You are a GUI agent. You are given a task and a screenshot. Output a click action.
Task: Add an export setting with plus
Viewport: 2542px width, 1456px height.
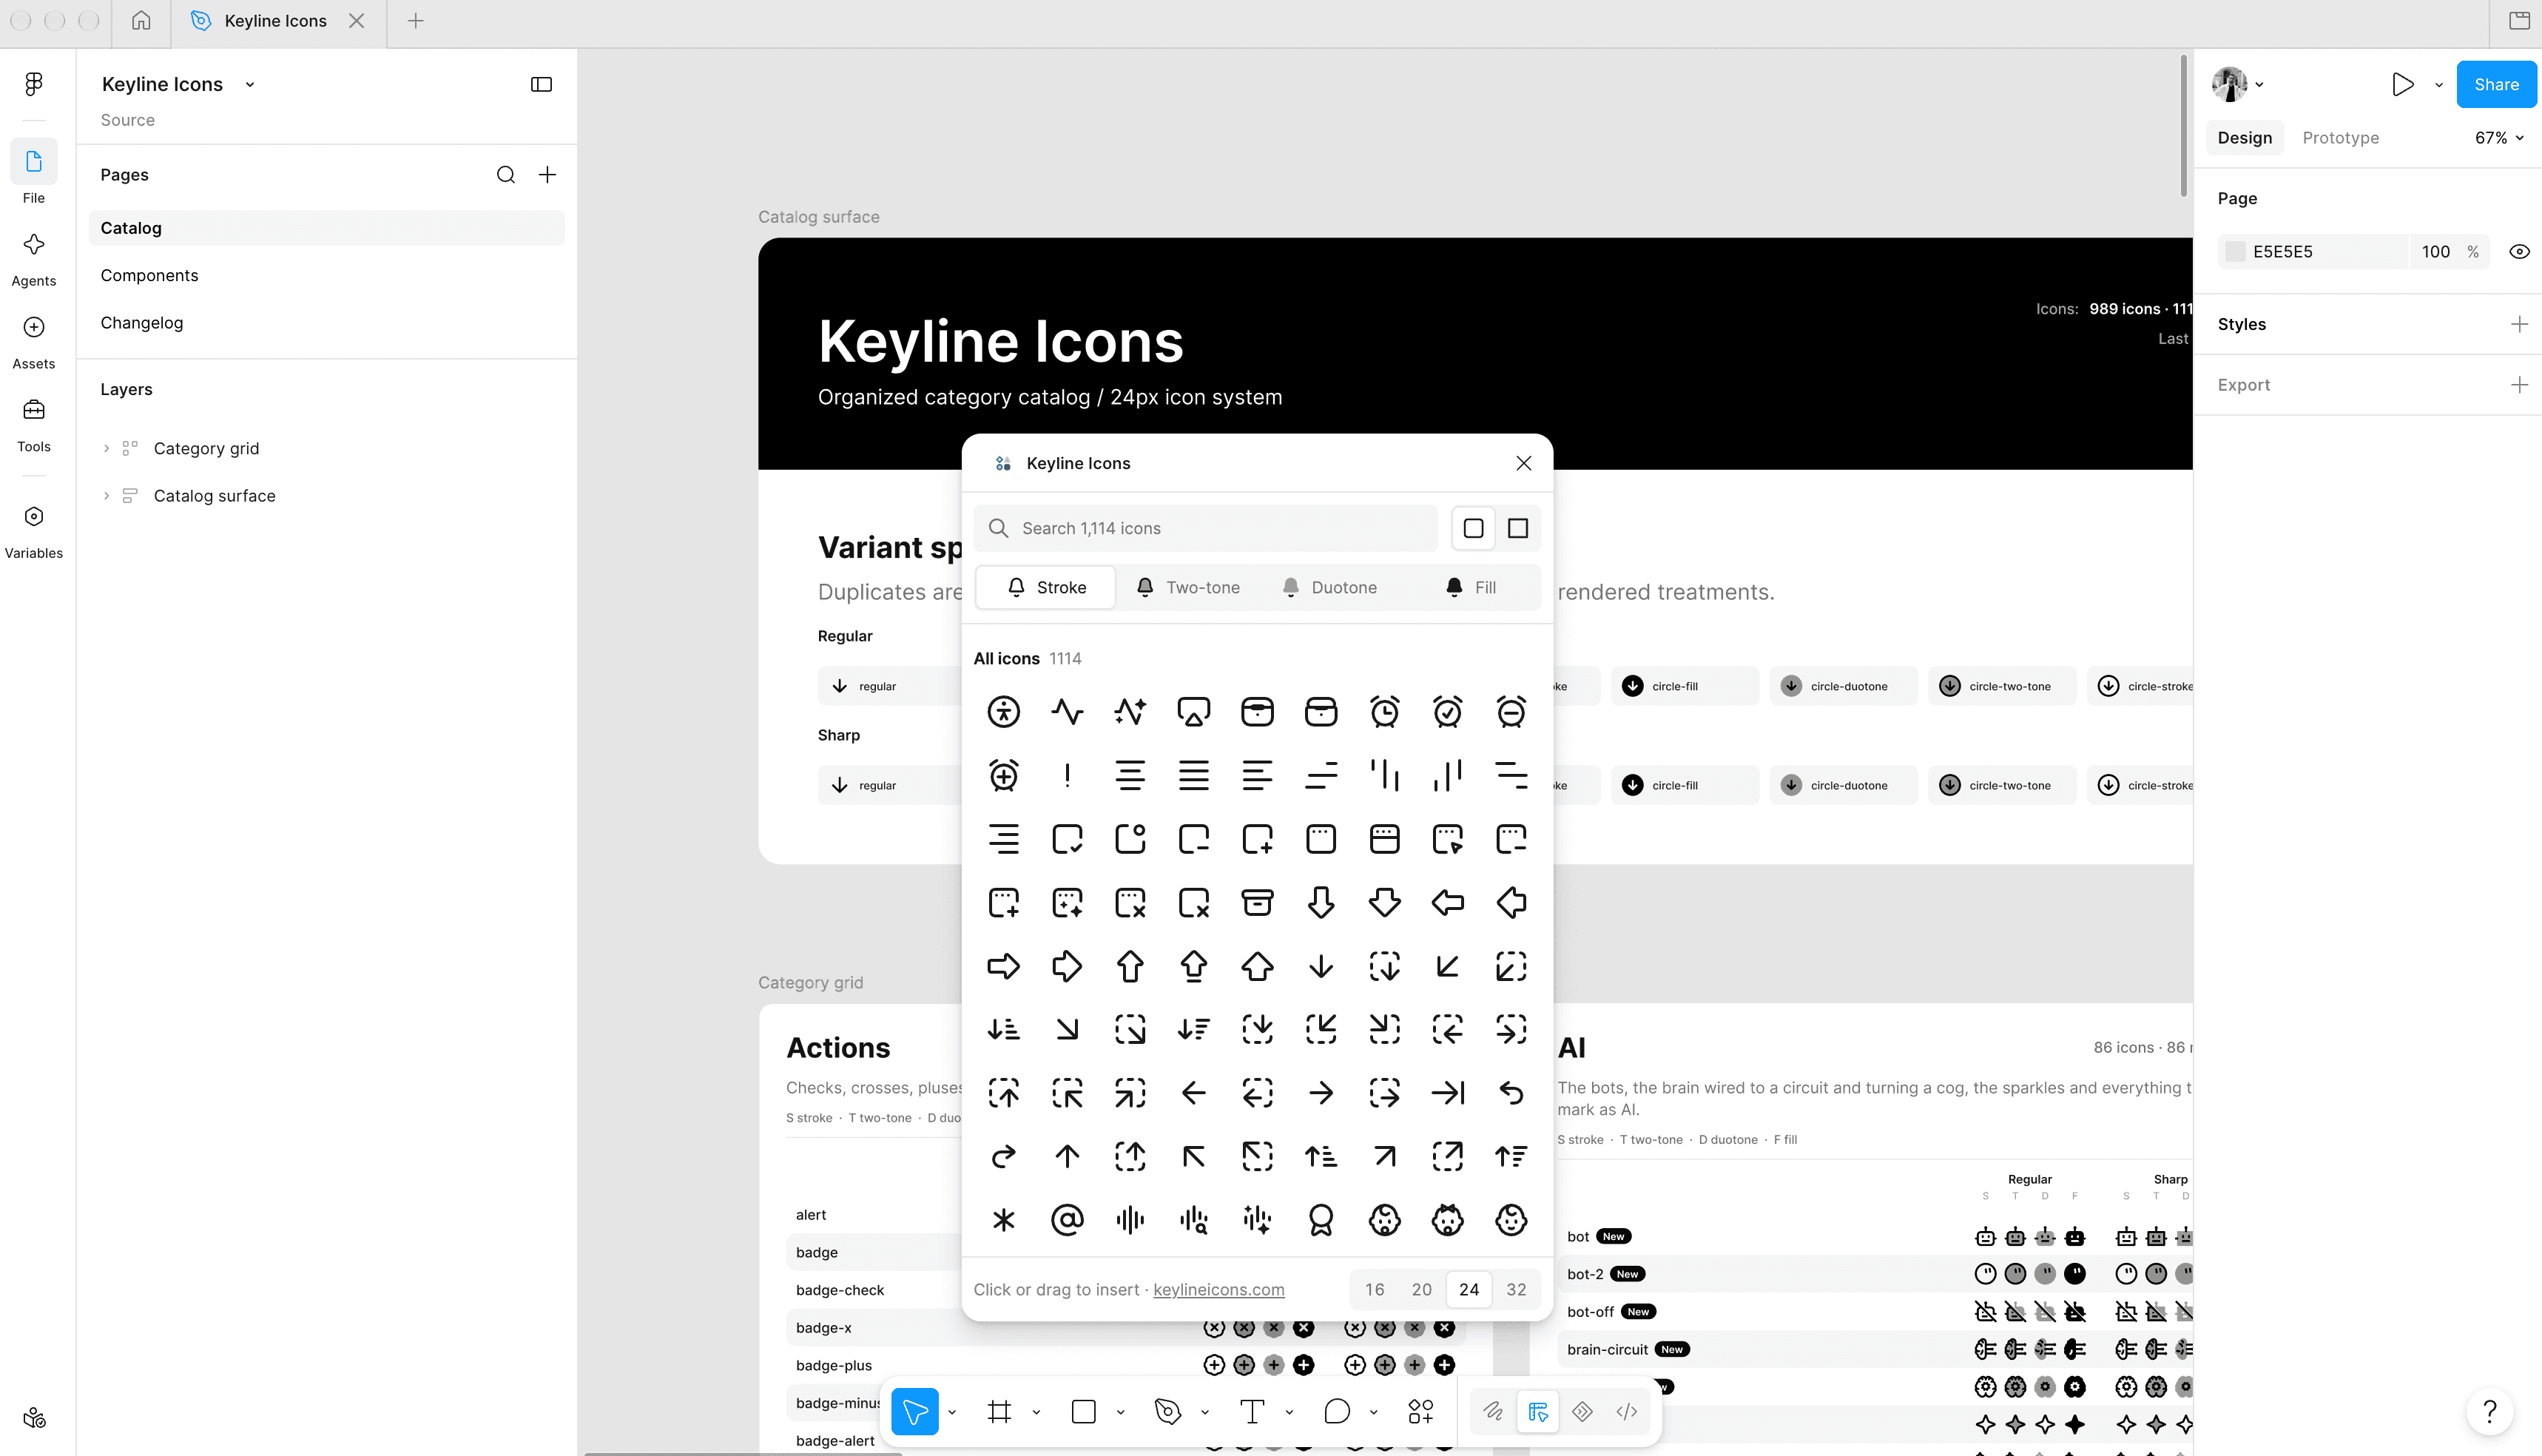point(2519,385)
